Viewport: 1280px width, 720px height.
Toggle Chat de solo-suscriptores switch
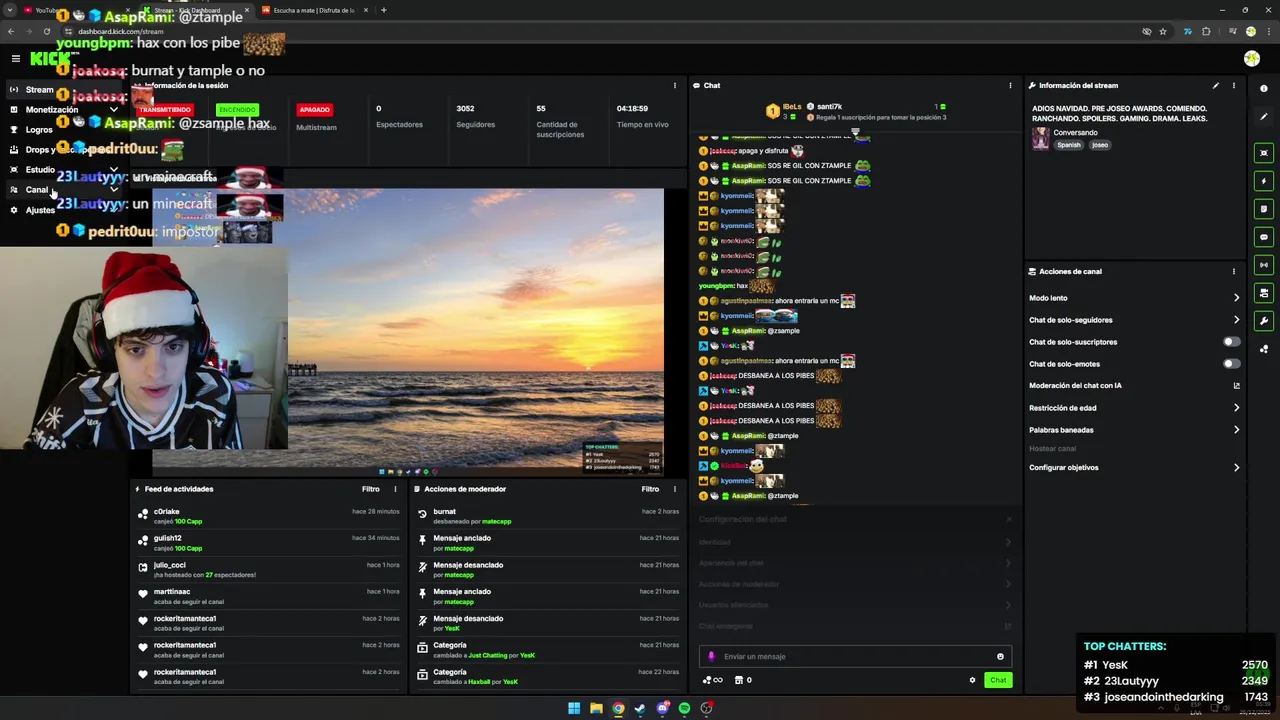point(1232,342)
